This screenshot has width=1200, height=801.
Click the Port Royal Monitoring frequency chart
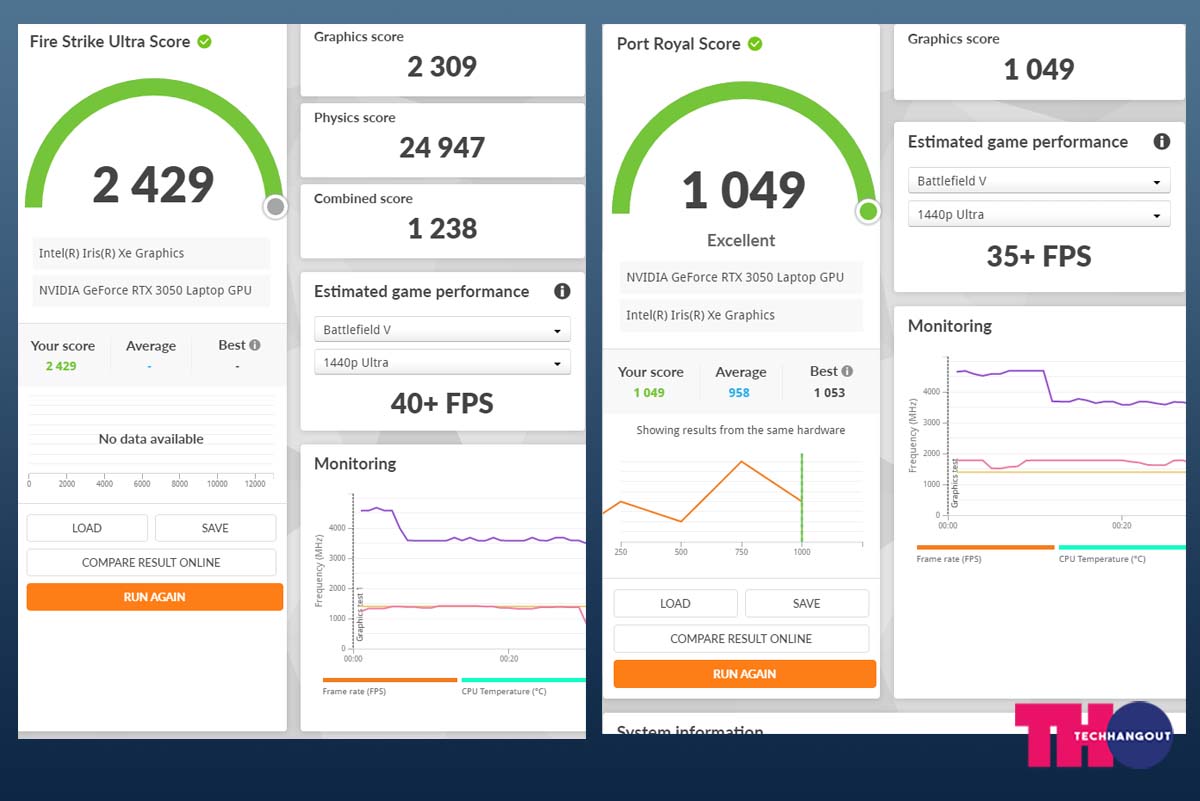1047,444
